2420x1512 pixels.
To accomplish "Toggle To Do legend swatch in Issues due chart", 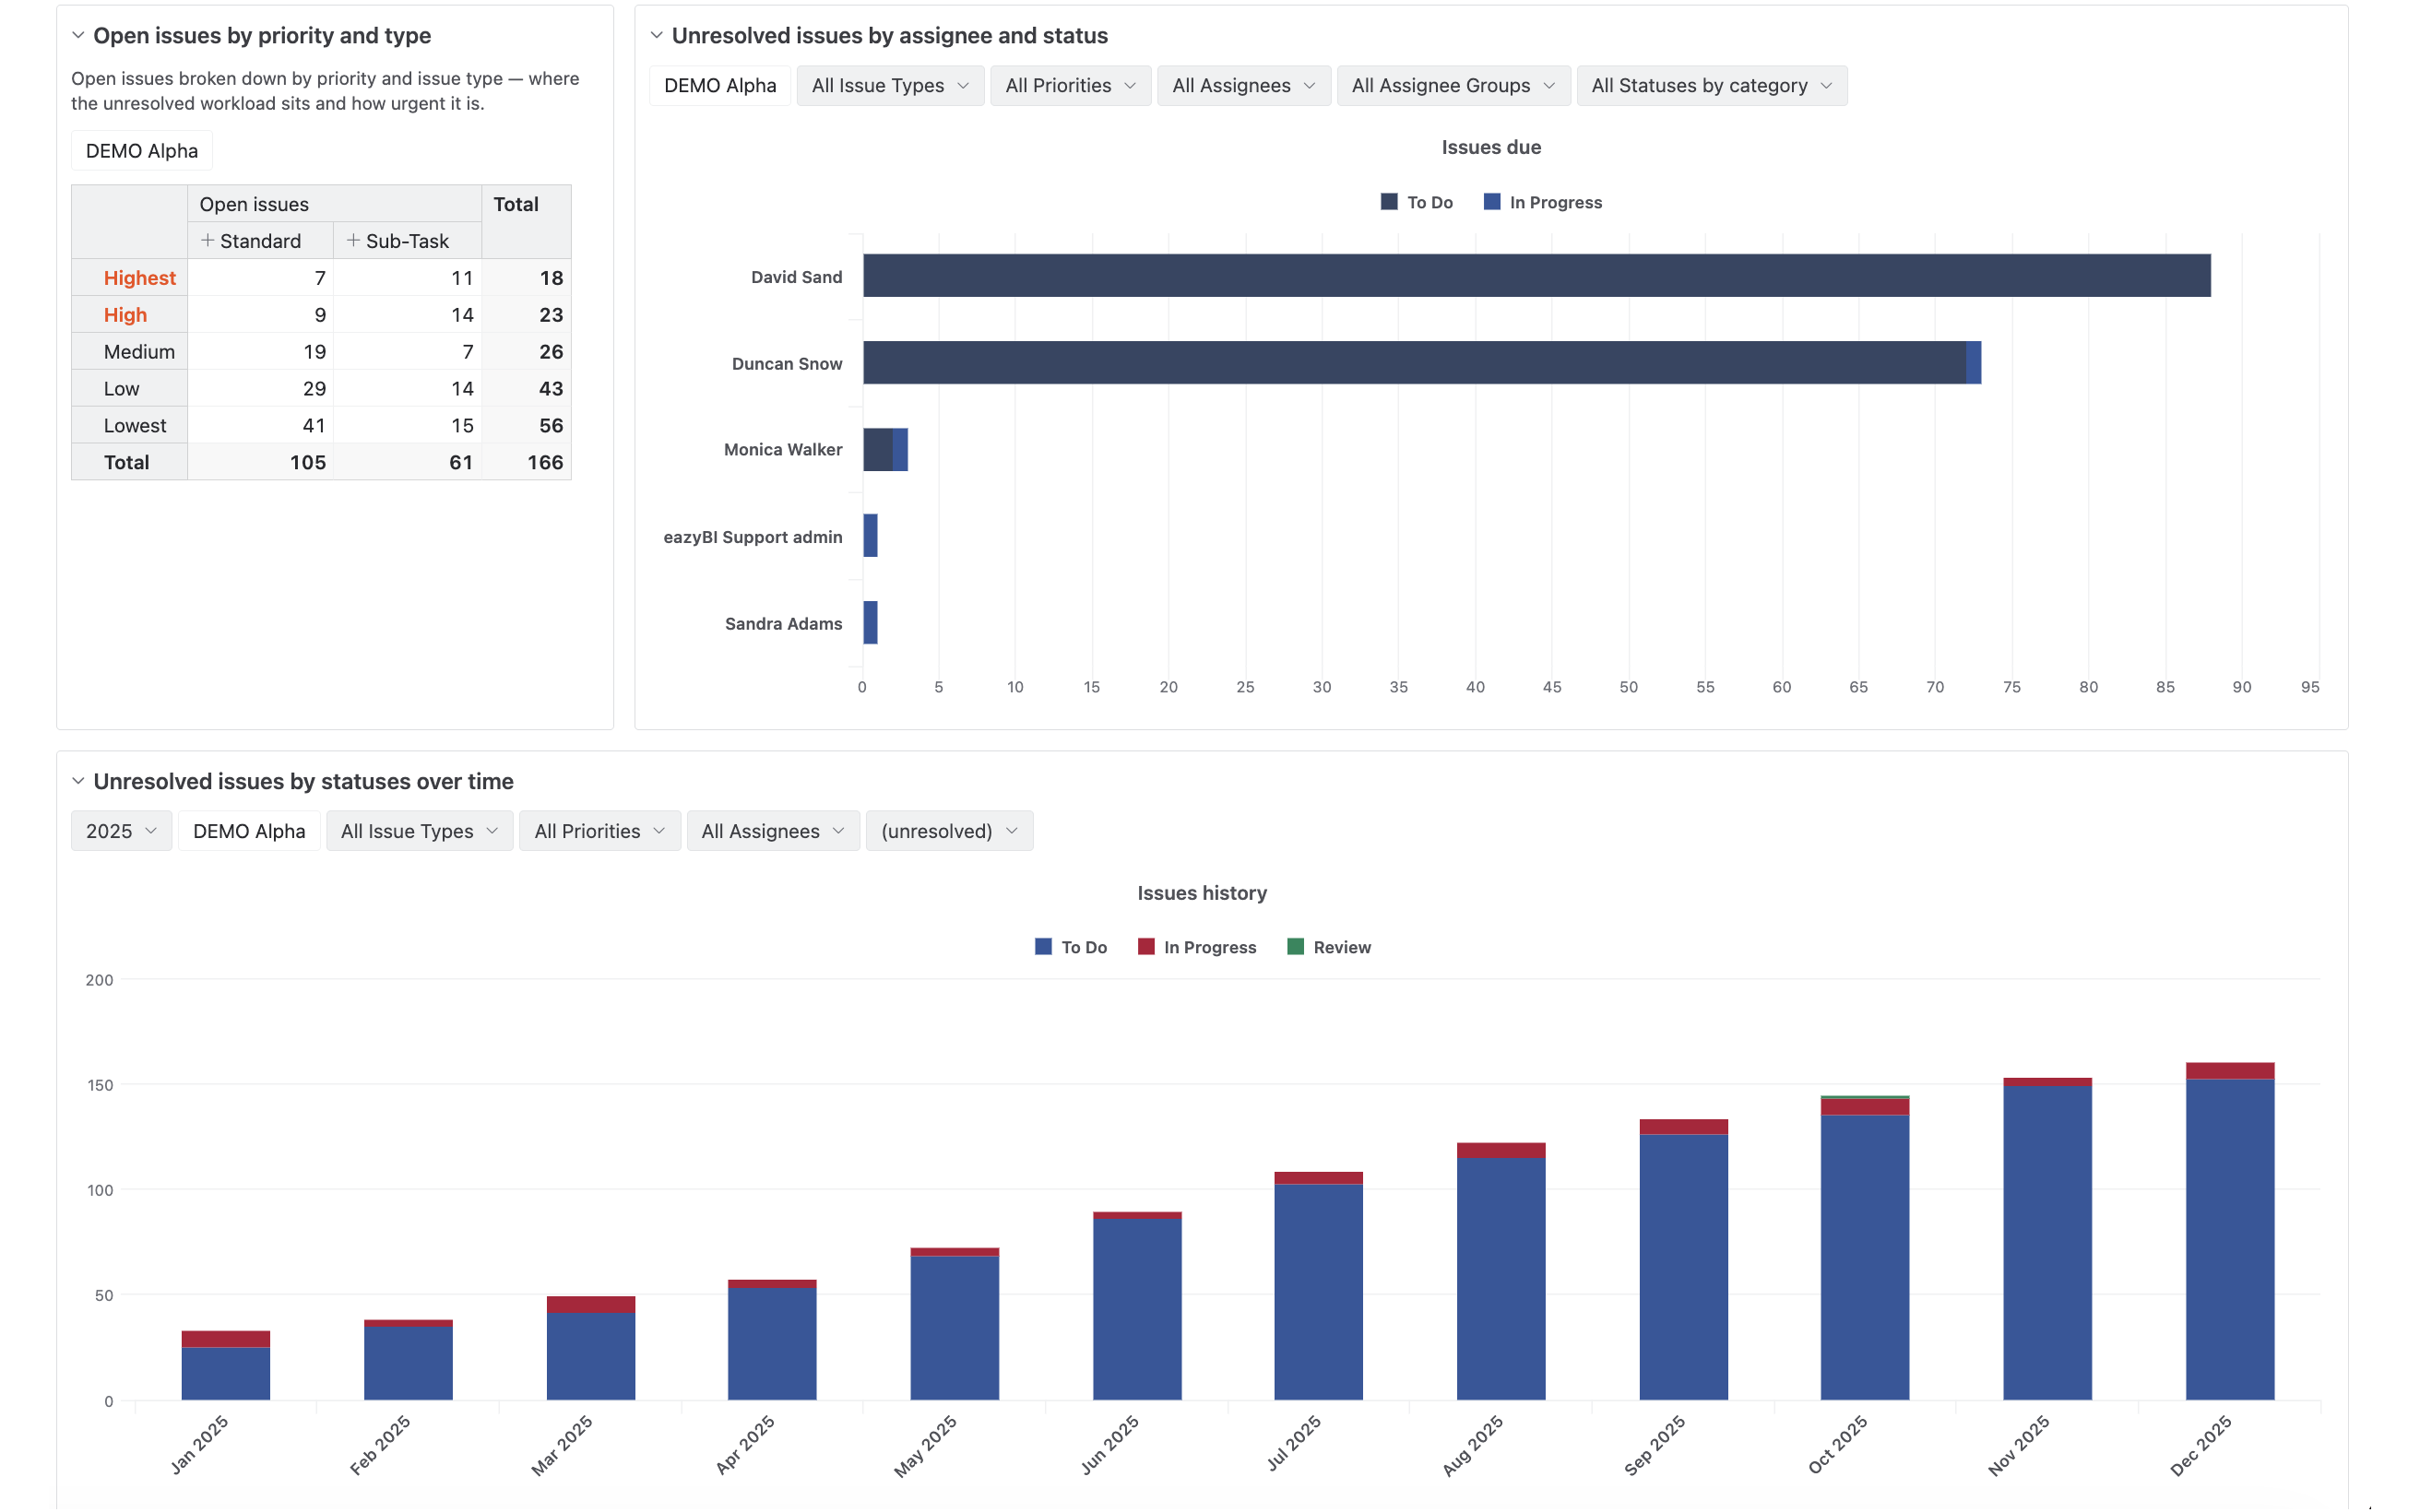I will (x=1389, y=202).
